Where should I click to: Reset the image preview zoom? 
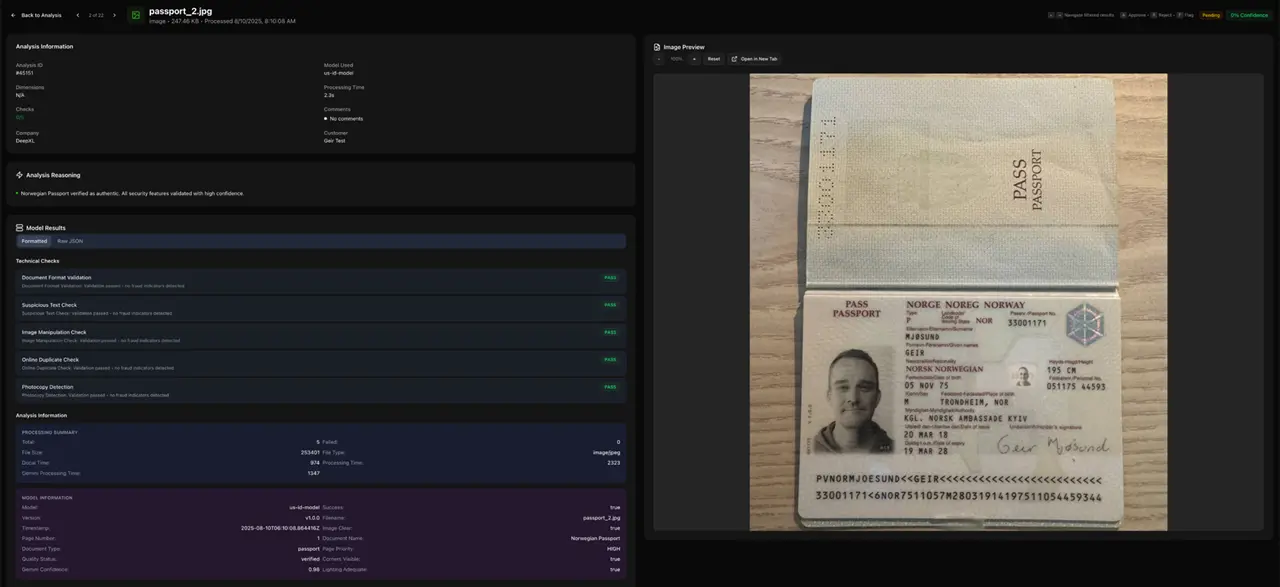point(713,59)
